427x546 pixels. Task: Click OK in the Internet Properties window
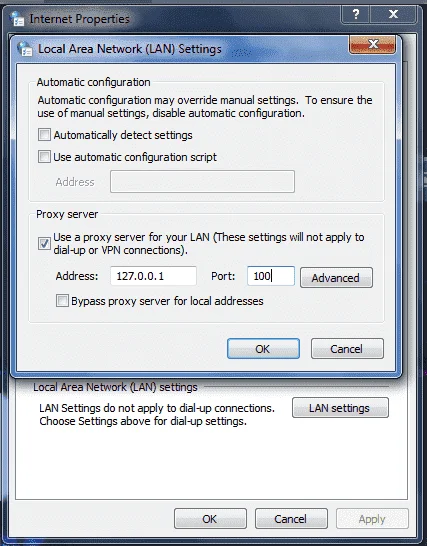pos(210,519)
